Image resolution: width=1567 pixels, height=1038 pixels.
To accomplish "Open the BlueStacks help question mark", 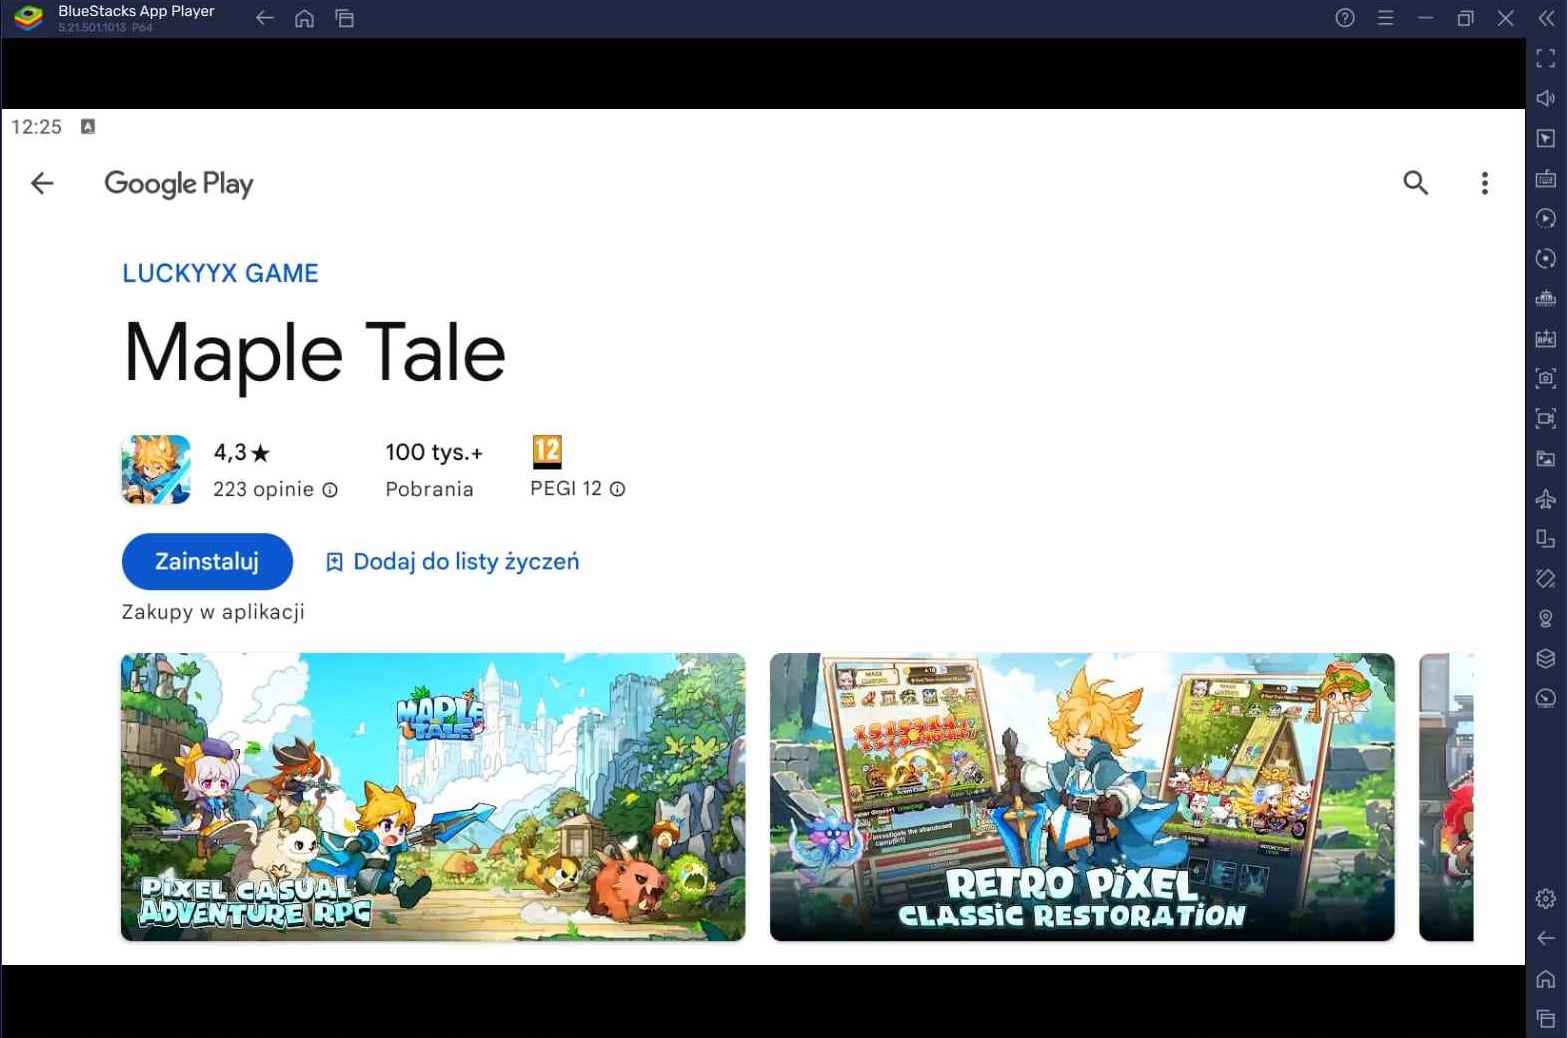I will (1345, 18).
